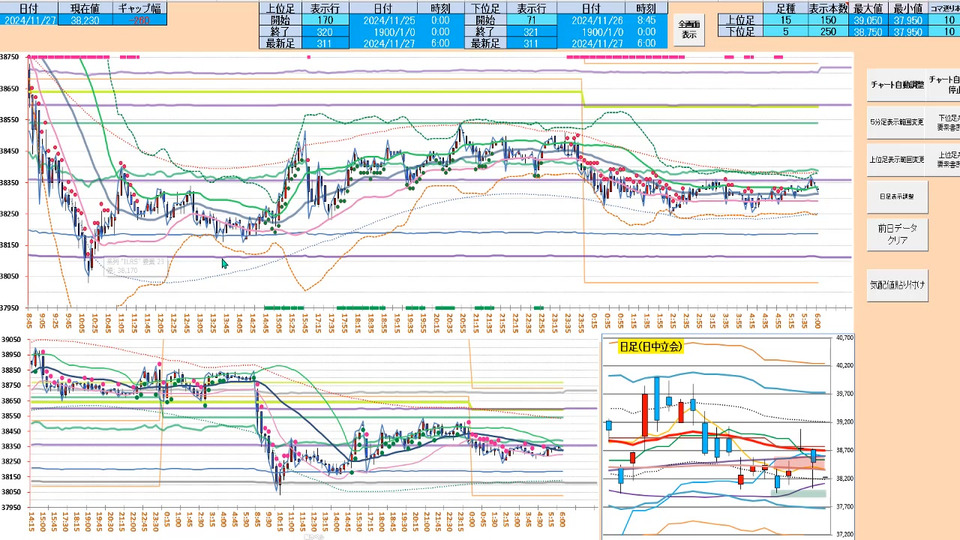Click the 5分足表示範囲変更 button

[897, 122]
